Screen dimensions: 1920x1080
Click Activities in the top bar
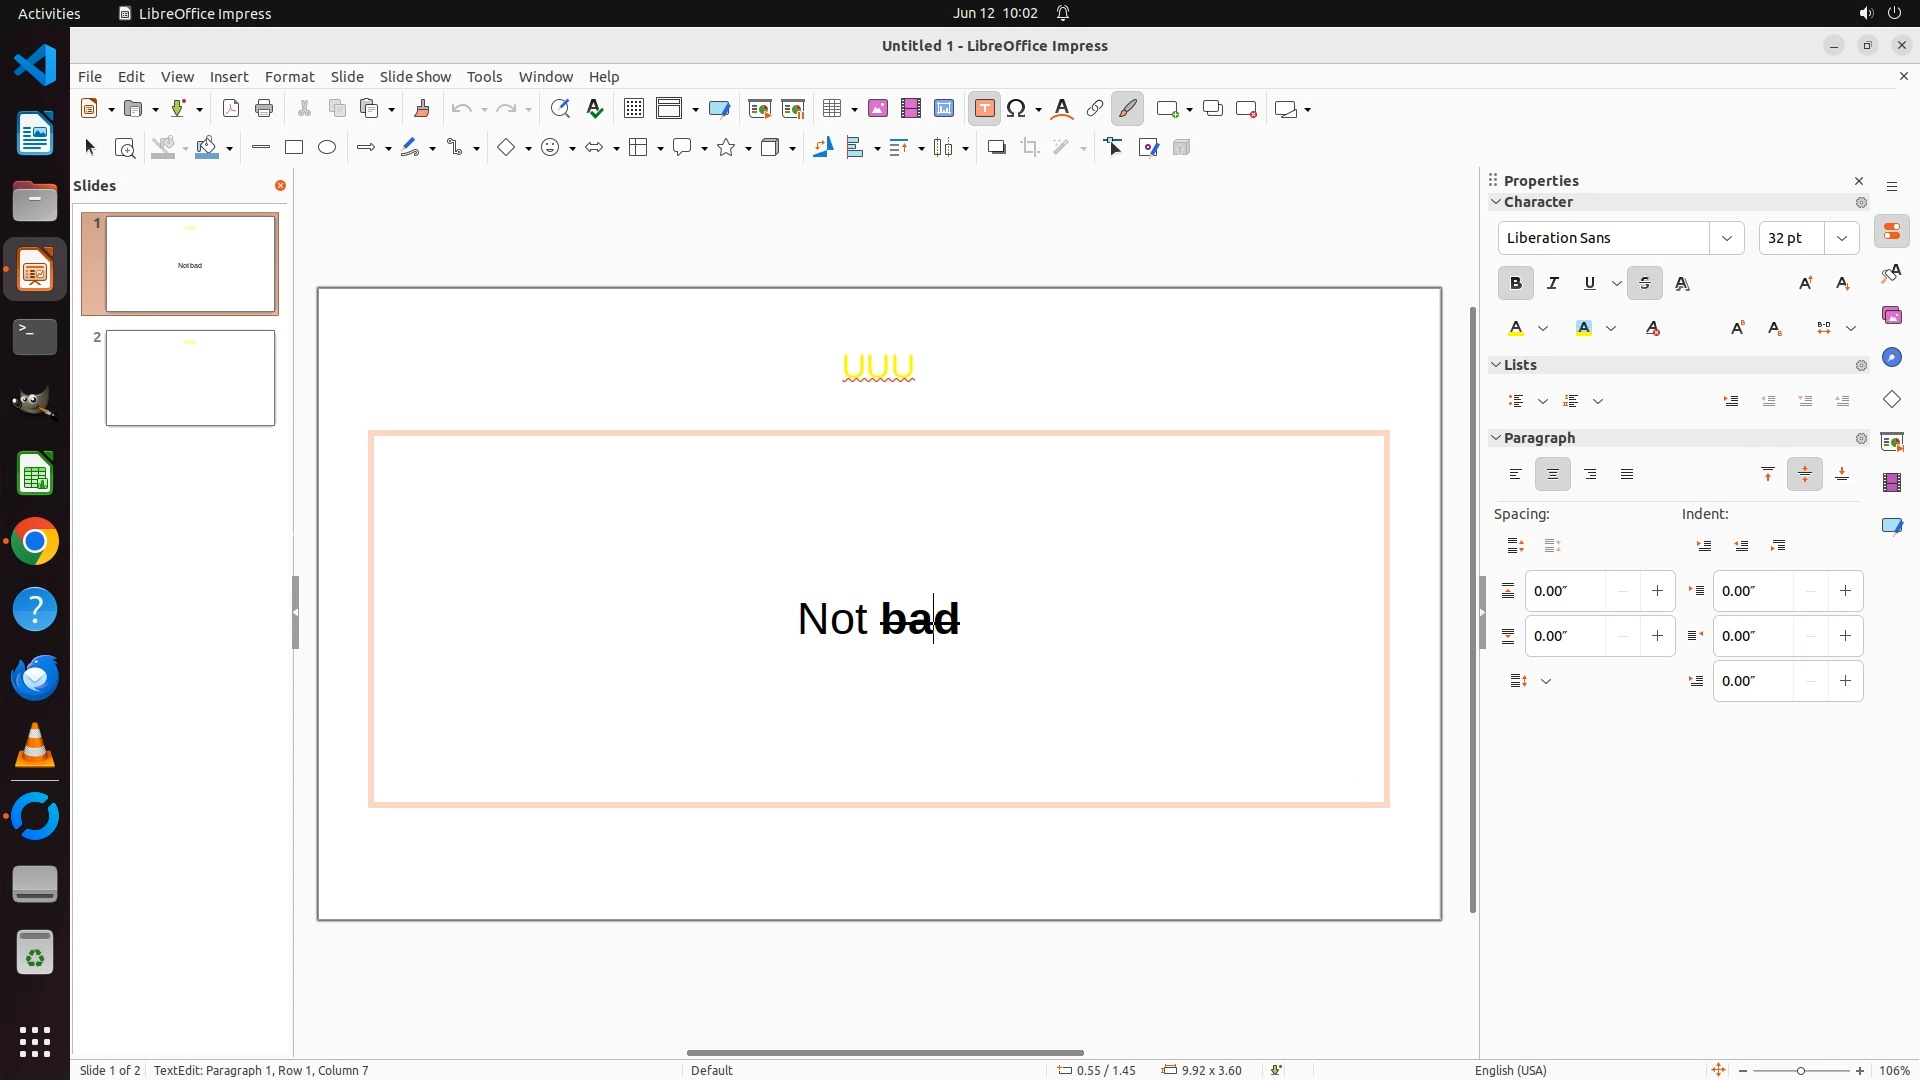click(49, 13)
